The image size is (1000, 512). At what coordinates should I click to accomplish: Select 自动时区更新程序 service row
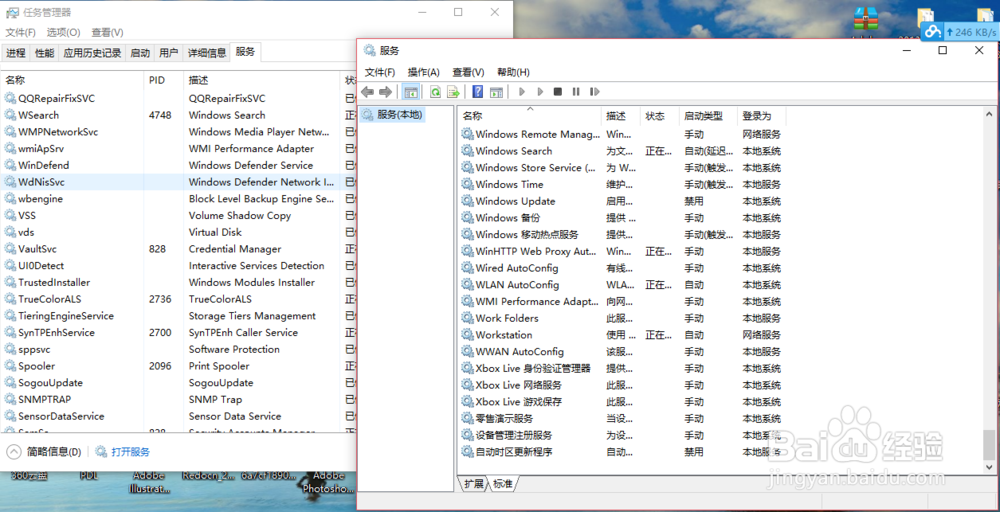point(622,452)
